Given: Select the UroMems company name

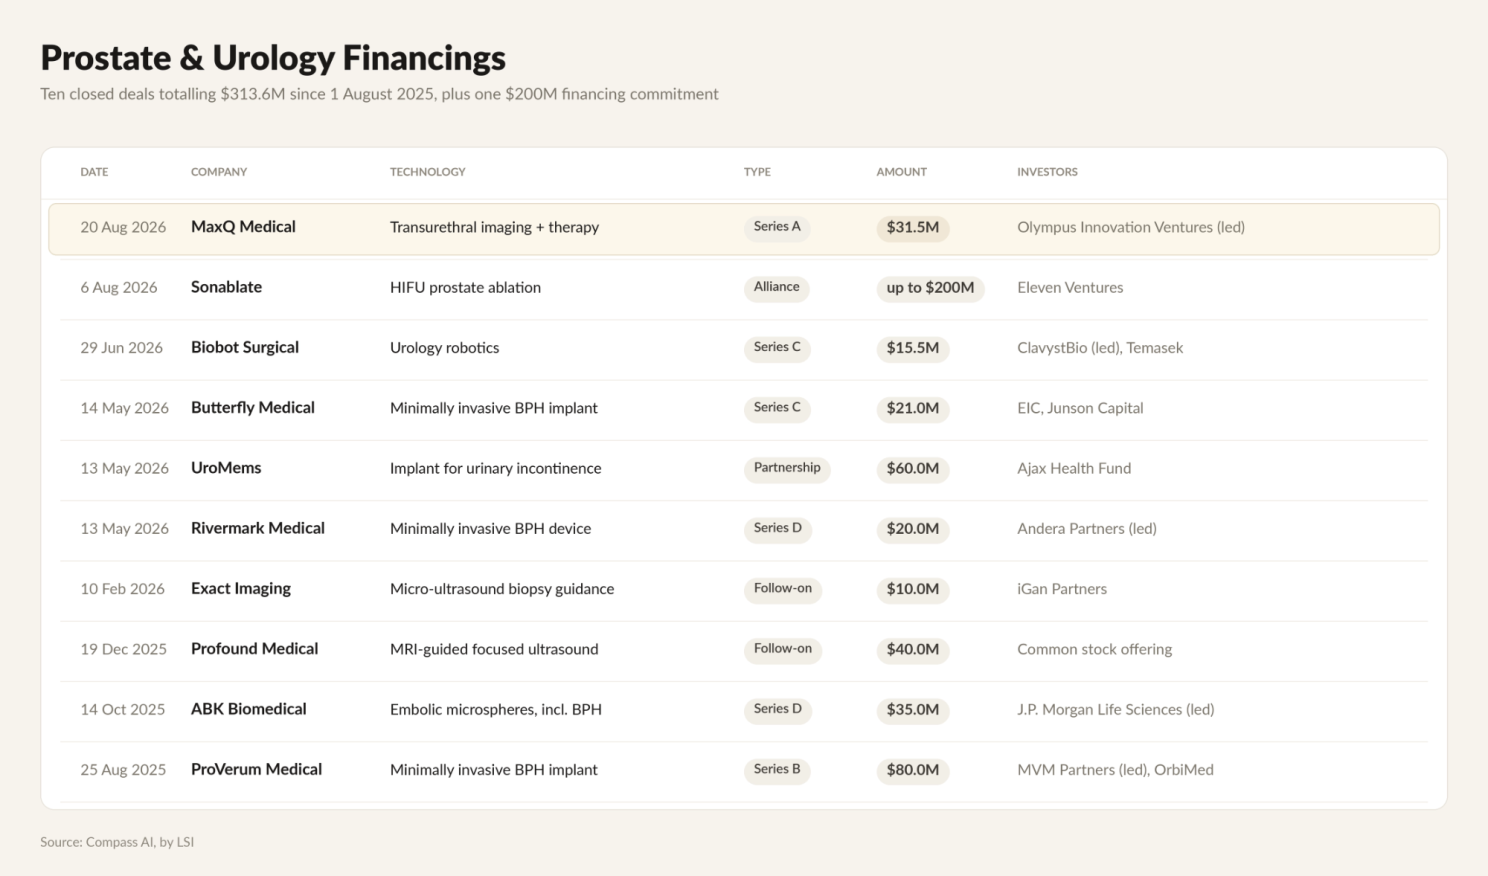Looking at the screenshot, I should pos(226,467).
